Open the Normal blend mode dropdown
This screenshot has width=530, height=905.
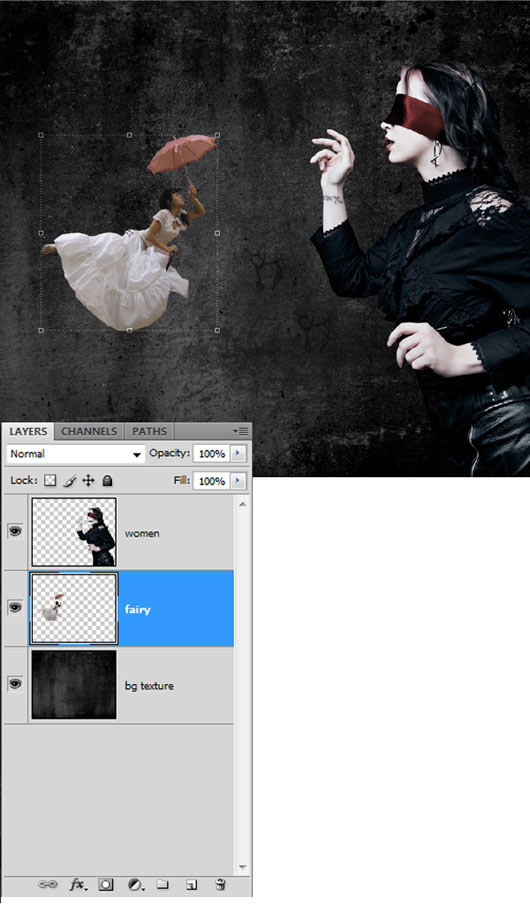(75, 454)
